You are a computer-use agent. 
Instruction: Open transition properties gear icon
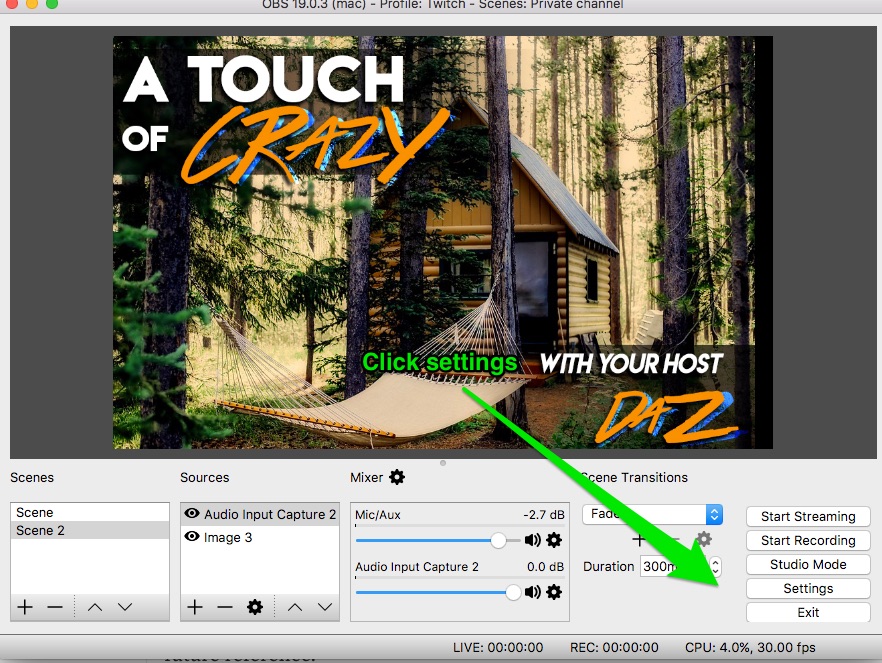click(704, 539)
